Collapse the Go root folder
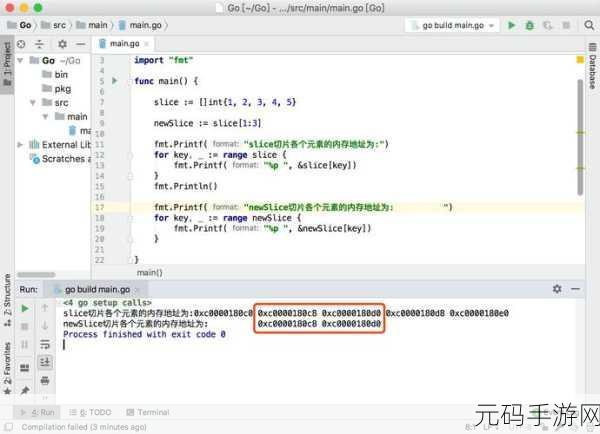This screenshot has height=434, width=600. 21,60
